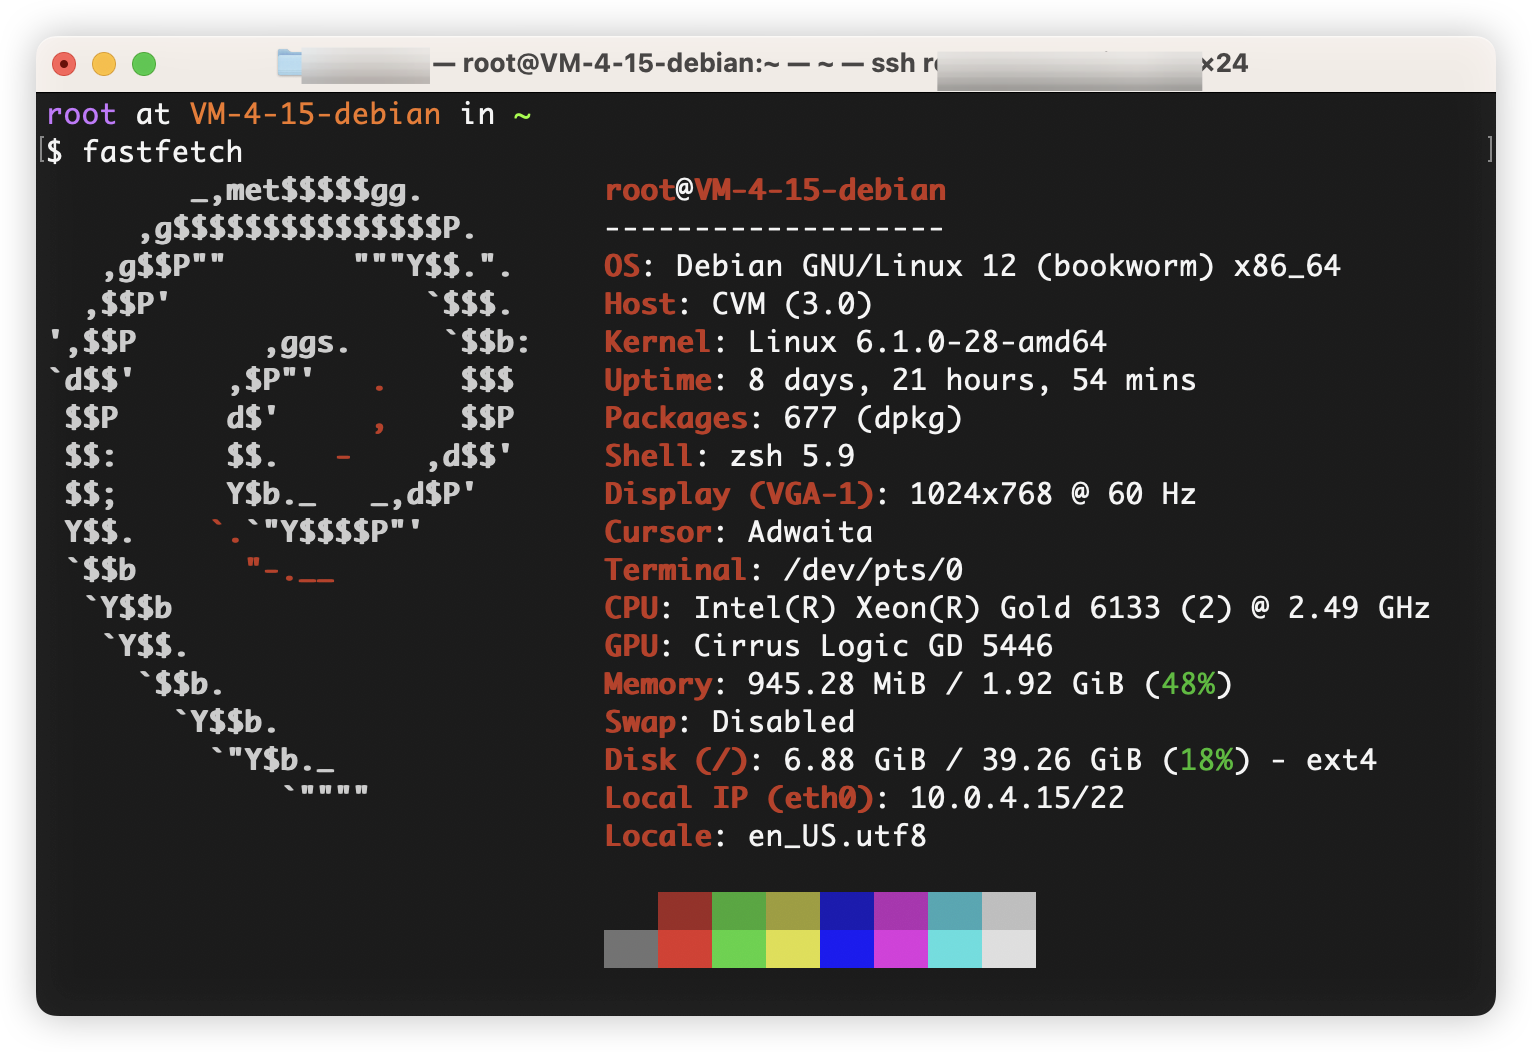Close the terminal window with red button
The image size is (1532, 1052).
64,64
